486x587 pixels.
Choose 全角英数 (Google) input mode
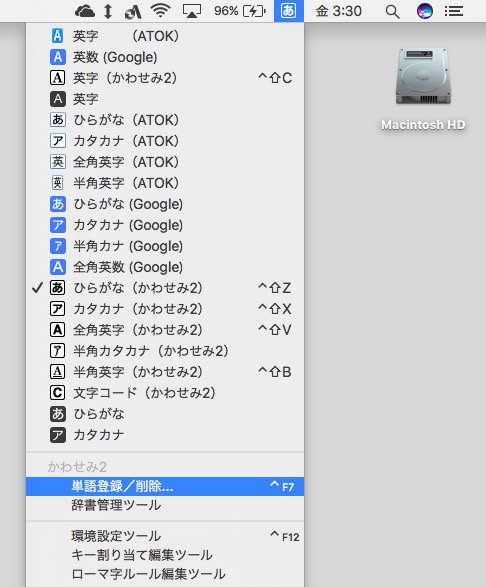point(165,267)
